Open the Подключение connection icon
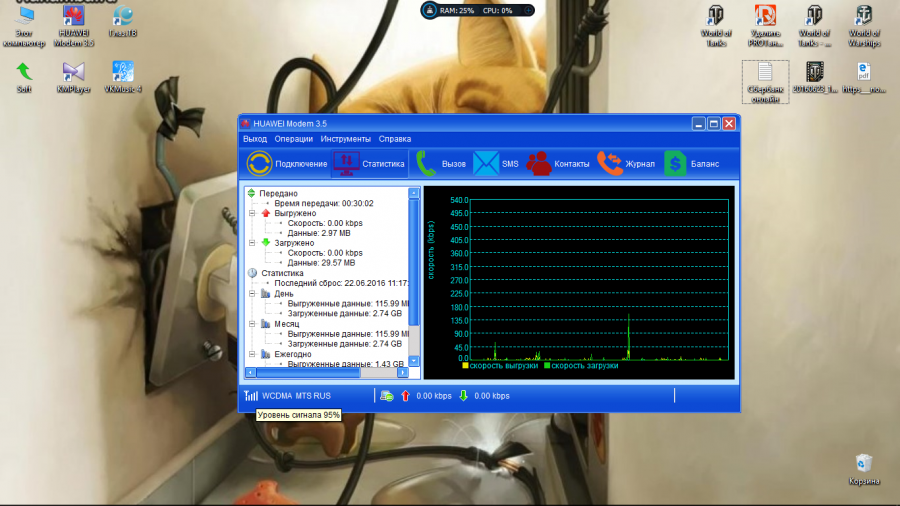The height and width of the screenshot is (506, 900). [259, 164]
